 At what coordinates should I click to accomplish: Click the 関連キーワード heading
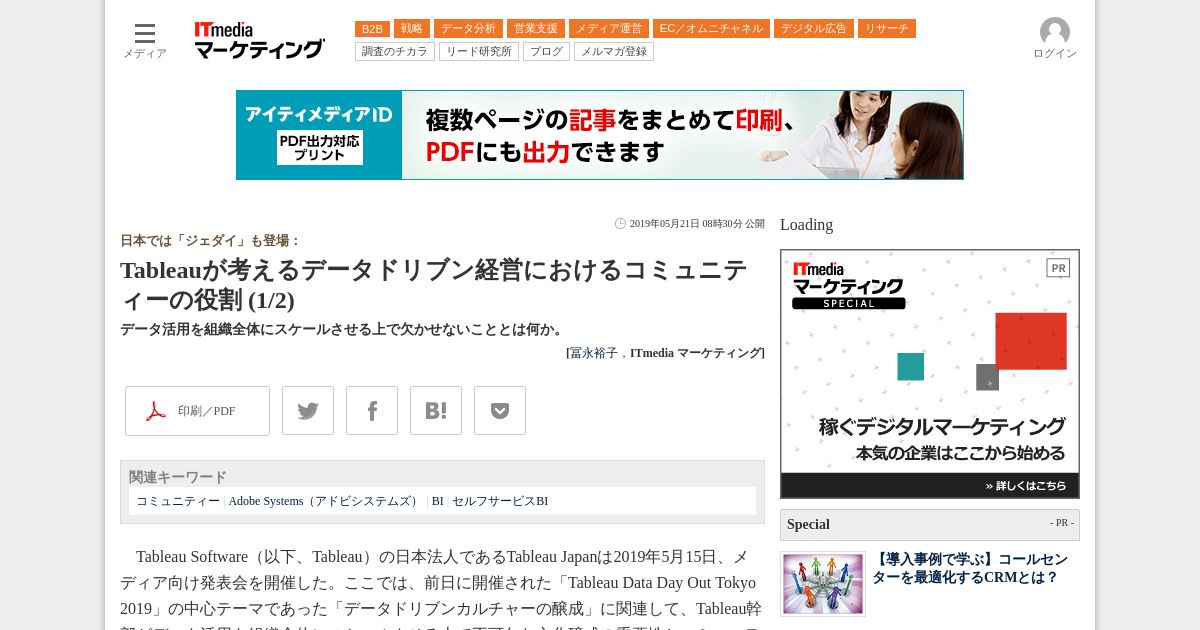pyautogui.click(x=178, y=477)
